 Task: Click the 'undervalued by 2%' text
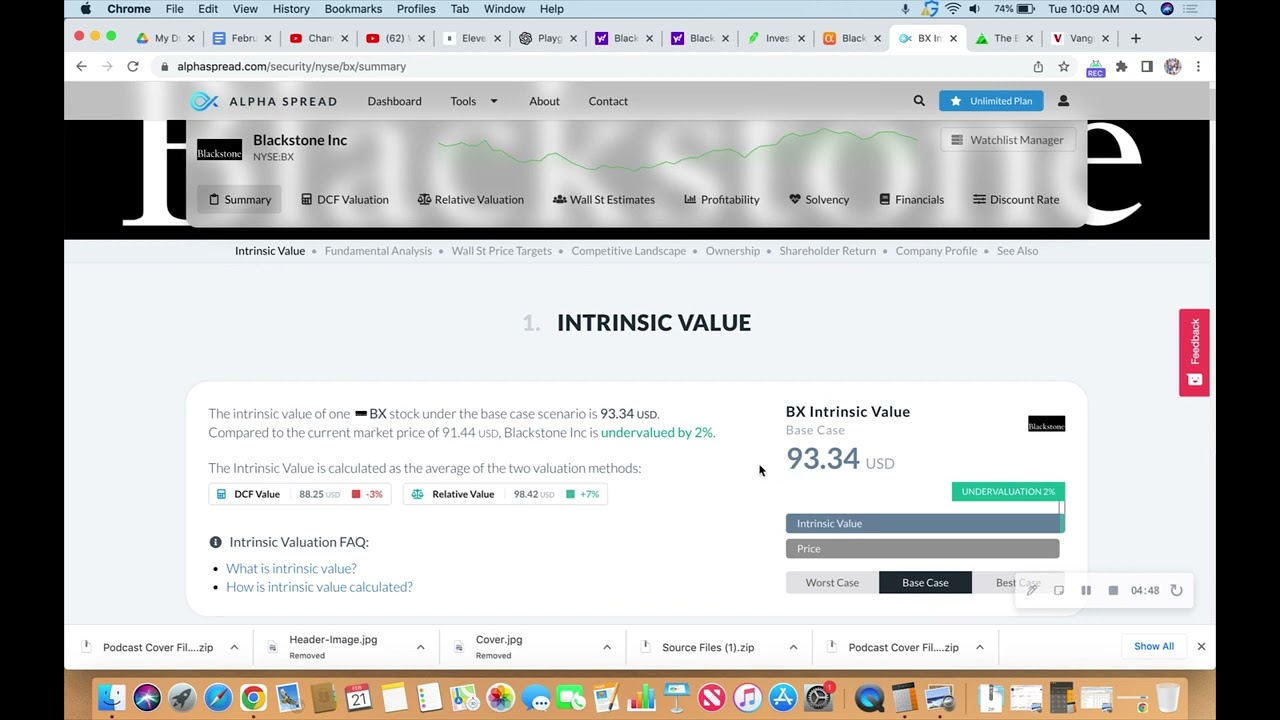[657, 433]
